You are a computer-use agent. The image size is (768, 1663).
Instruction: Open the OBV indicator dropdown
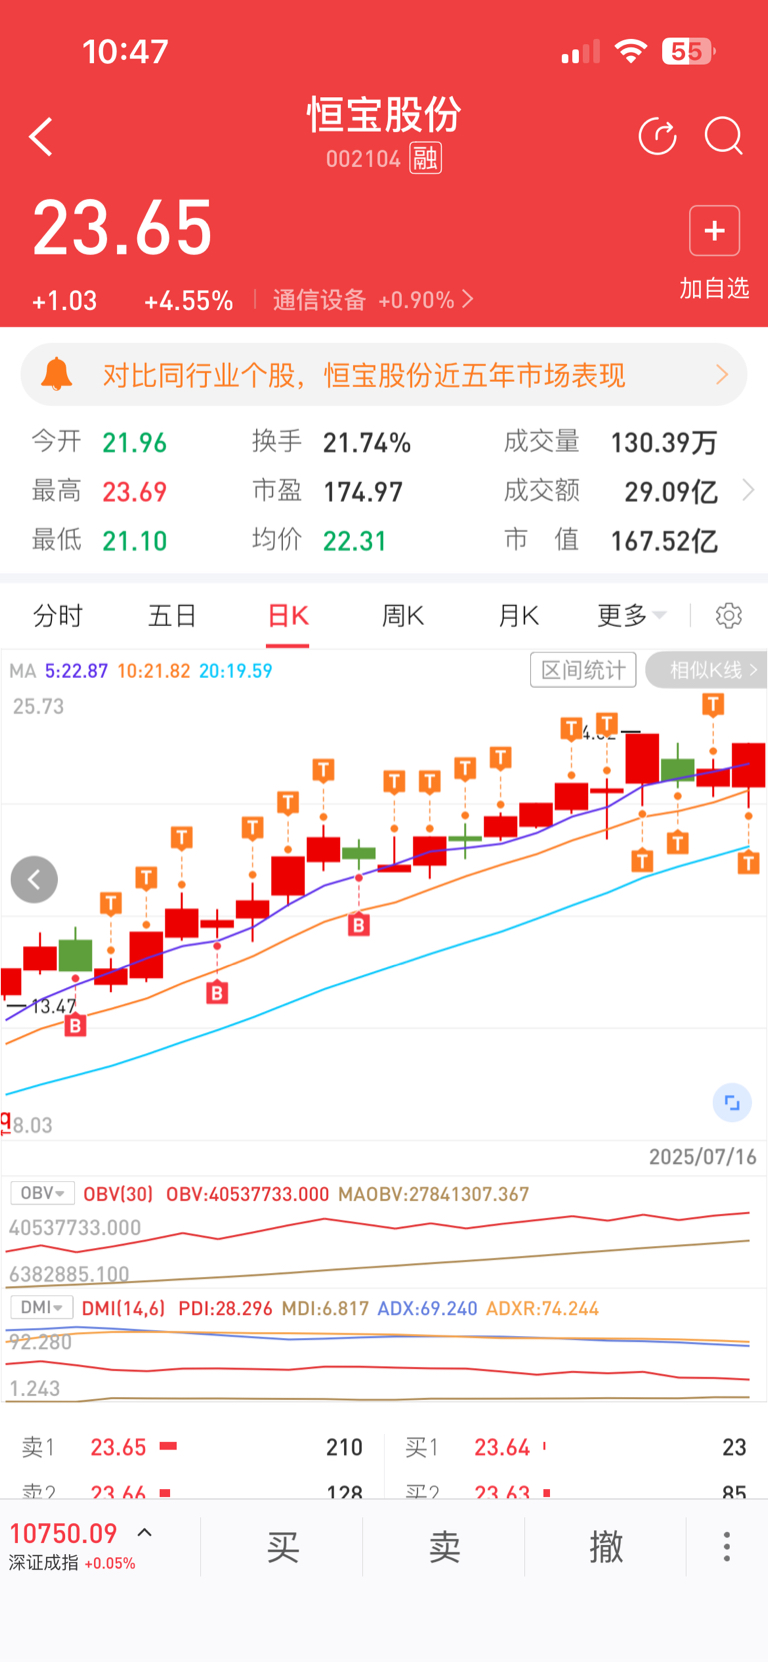(x=42, y=1193)
